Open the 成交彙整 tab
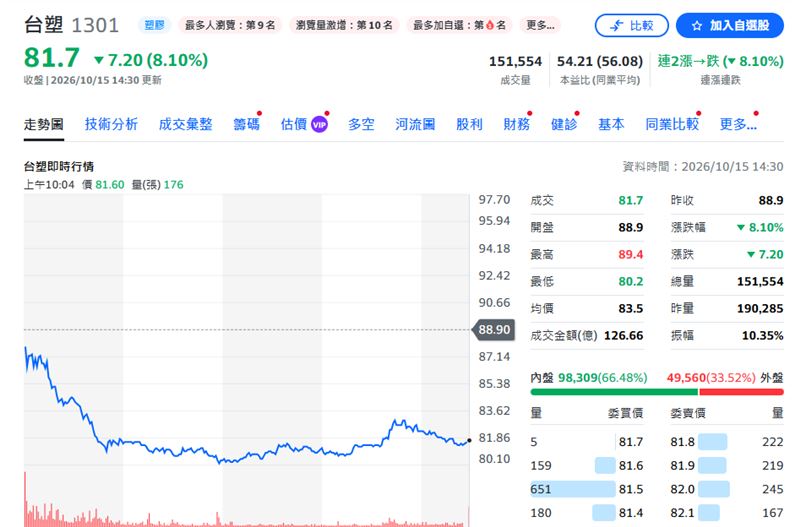800x527 pixels. (185, 124)
